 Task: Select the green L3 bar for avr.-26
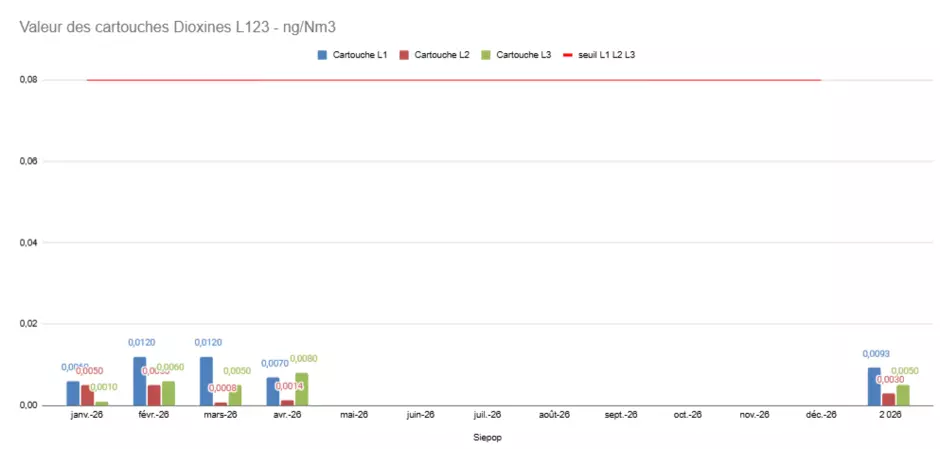point(301,389)
